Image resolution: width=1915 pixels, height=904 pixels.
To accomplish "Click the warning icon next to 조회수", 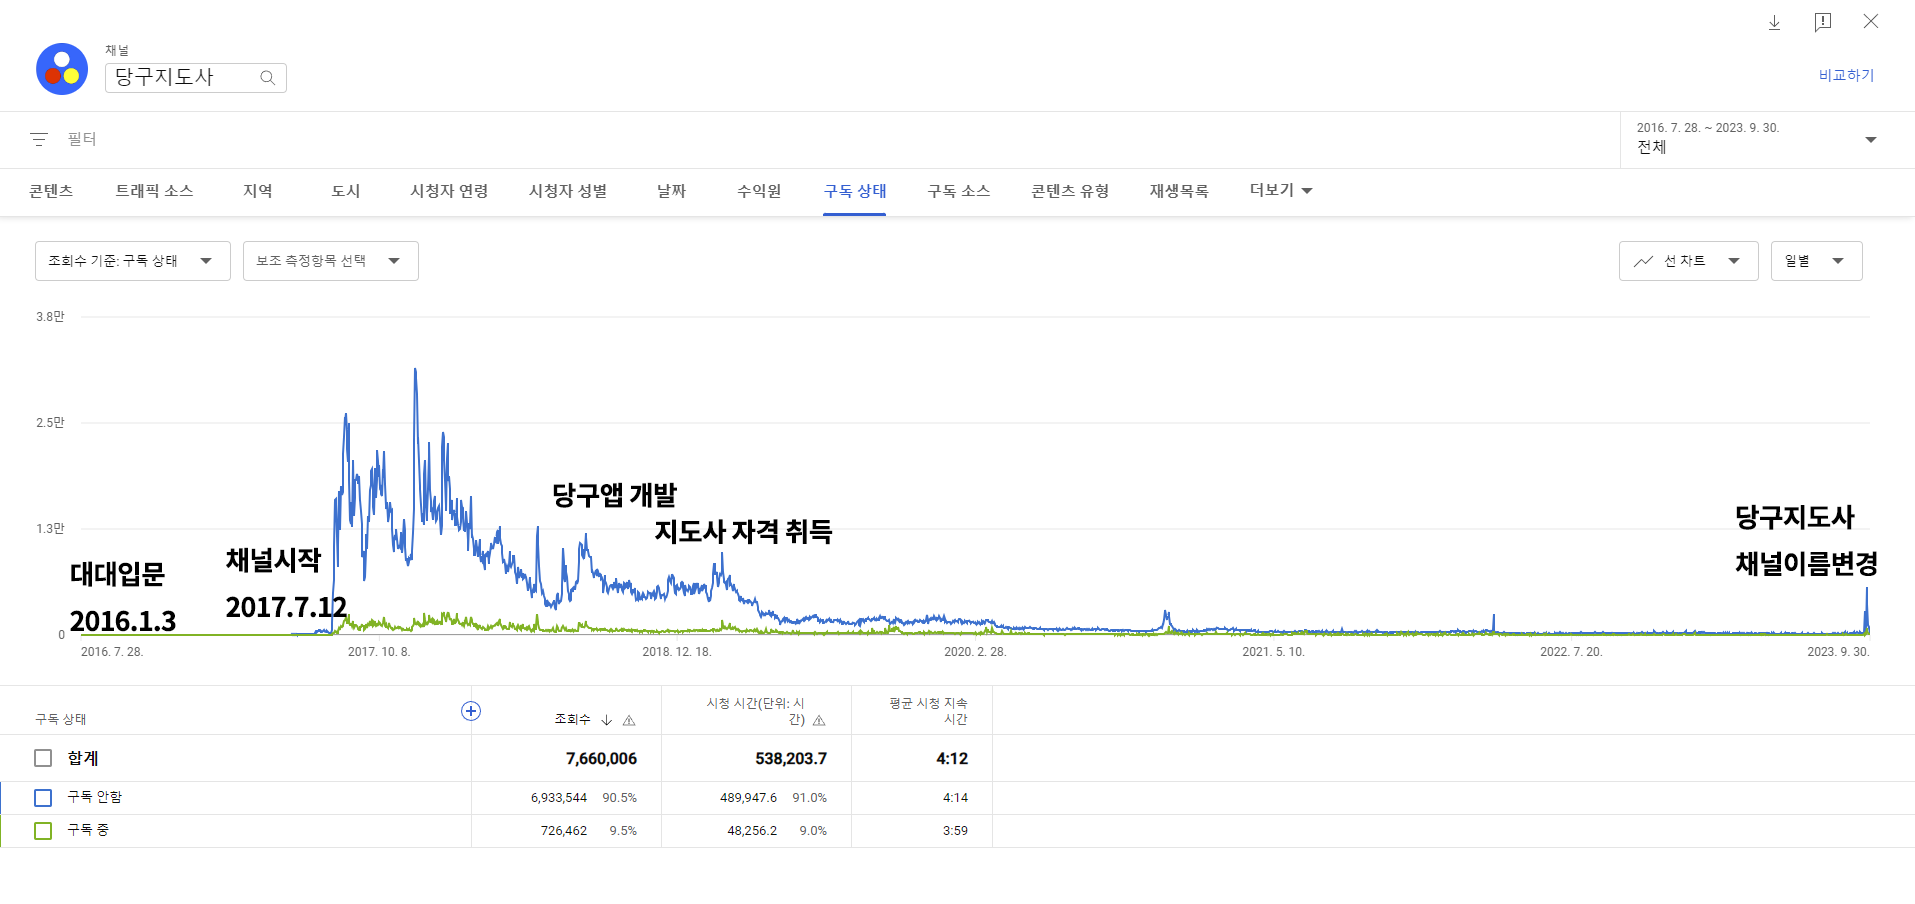I will click(629, 720).
